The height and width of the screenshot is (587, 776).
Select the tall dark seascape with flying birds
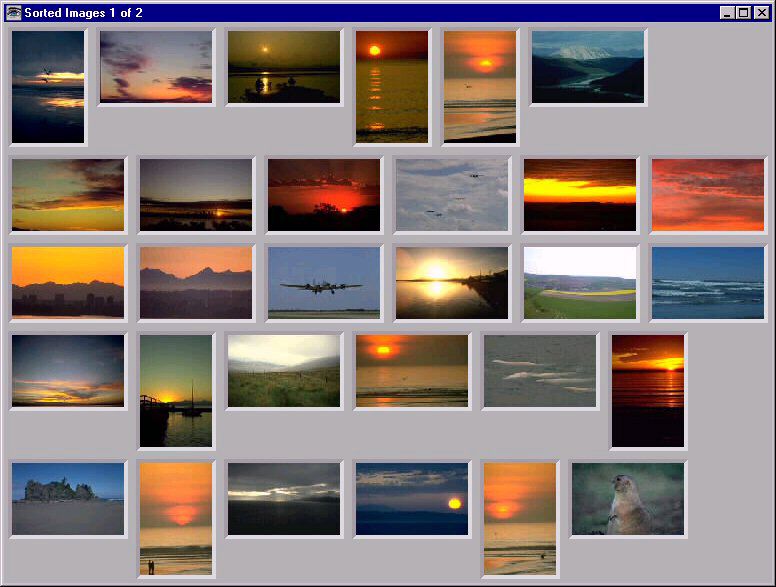tap(48, 87)
